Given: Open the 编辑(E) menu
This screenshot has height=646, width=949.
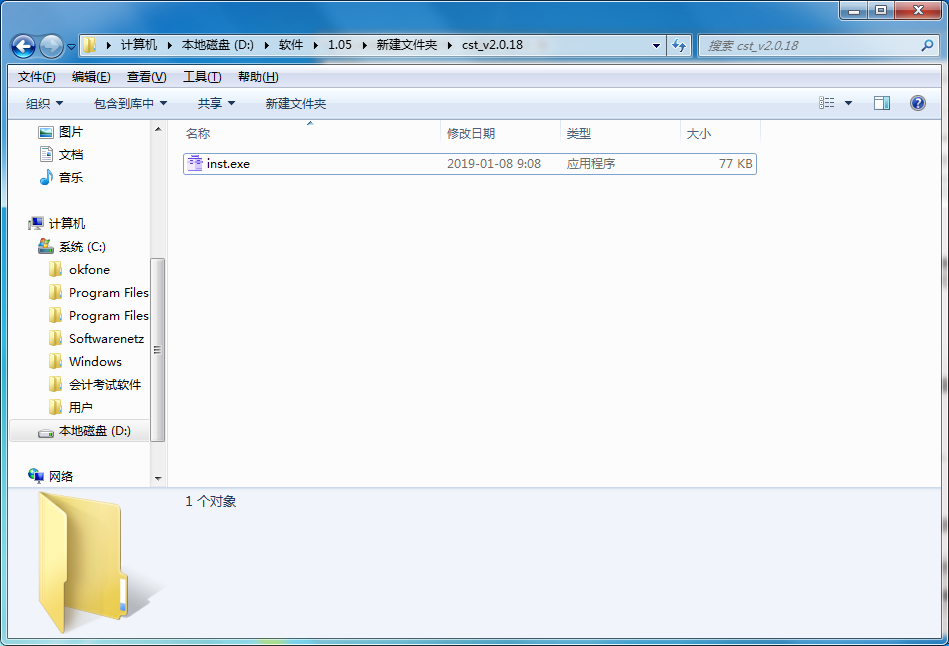Looking at the screenshot, I should (x=91, y=77).
